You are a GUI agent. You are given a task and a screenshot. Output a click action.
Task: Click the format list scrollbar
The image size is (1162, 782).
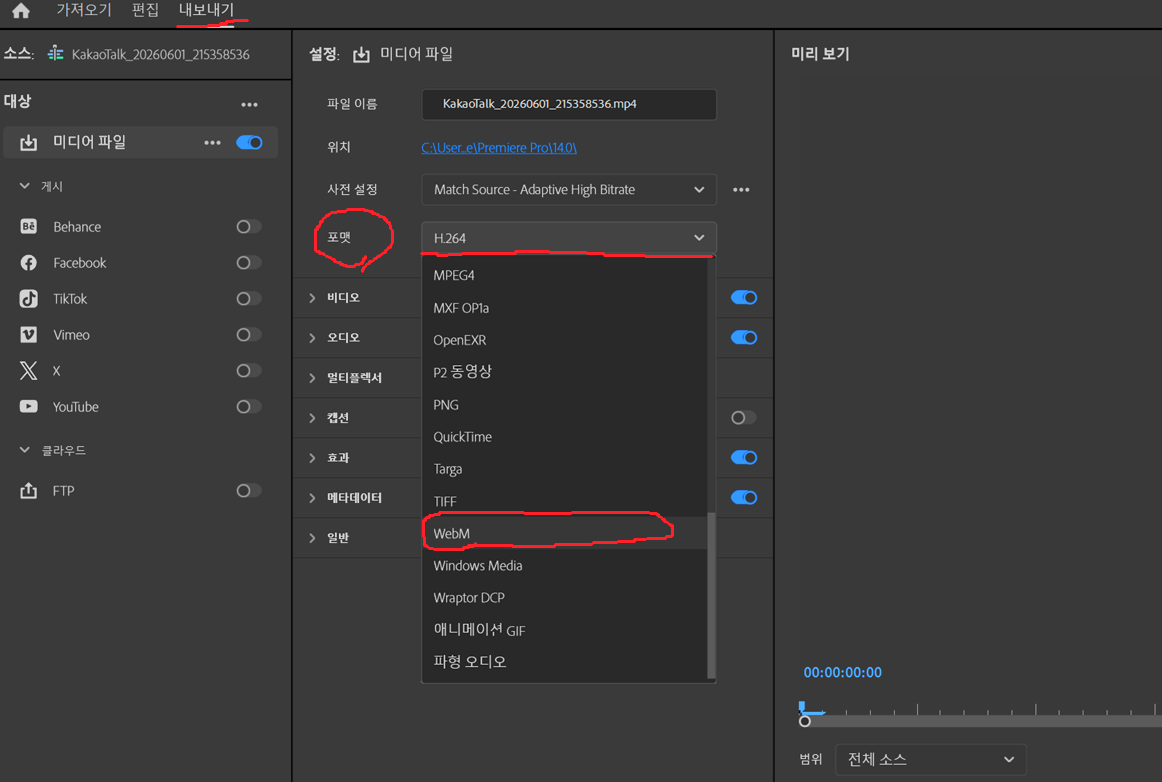click(711, 595)
